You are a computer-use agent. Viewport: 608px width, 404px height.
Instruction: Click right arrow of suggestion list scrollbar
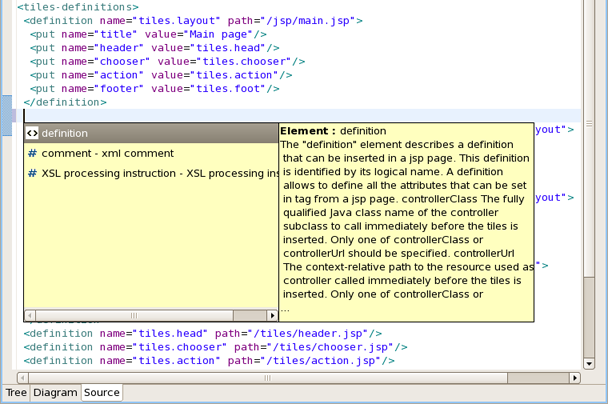(272, 315)
